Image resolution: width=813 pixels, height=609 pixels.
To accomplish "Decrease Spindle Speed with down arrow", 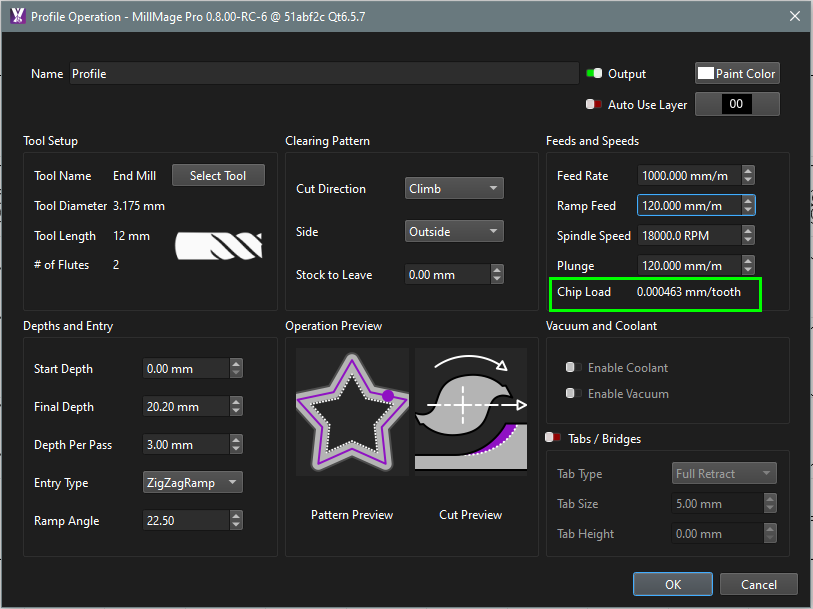I will pyautogui.click(x=748, y=240).
